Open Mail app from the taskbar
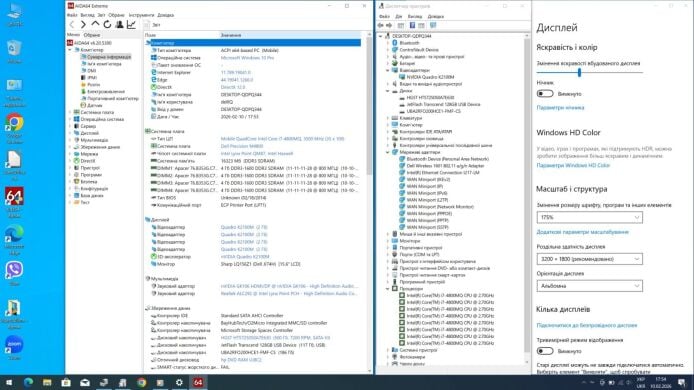The width and height of the screenshot is (694, 390). point(85,382)
